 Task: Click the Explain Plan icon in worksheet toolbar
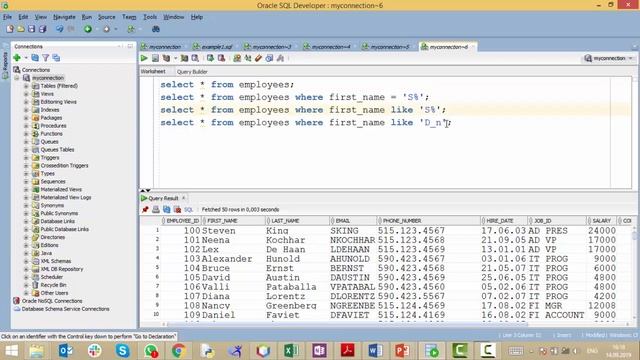click(166, 58)
